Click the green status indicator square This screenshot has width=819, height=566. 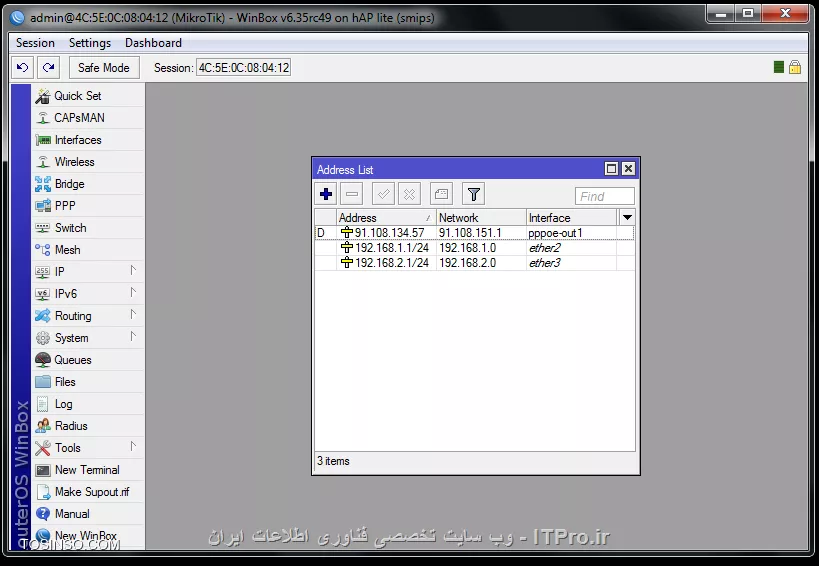tap(778, 67)
